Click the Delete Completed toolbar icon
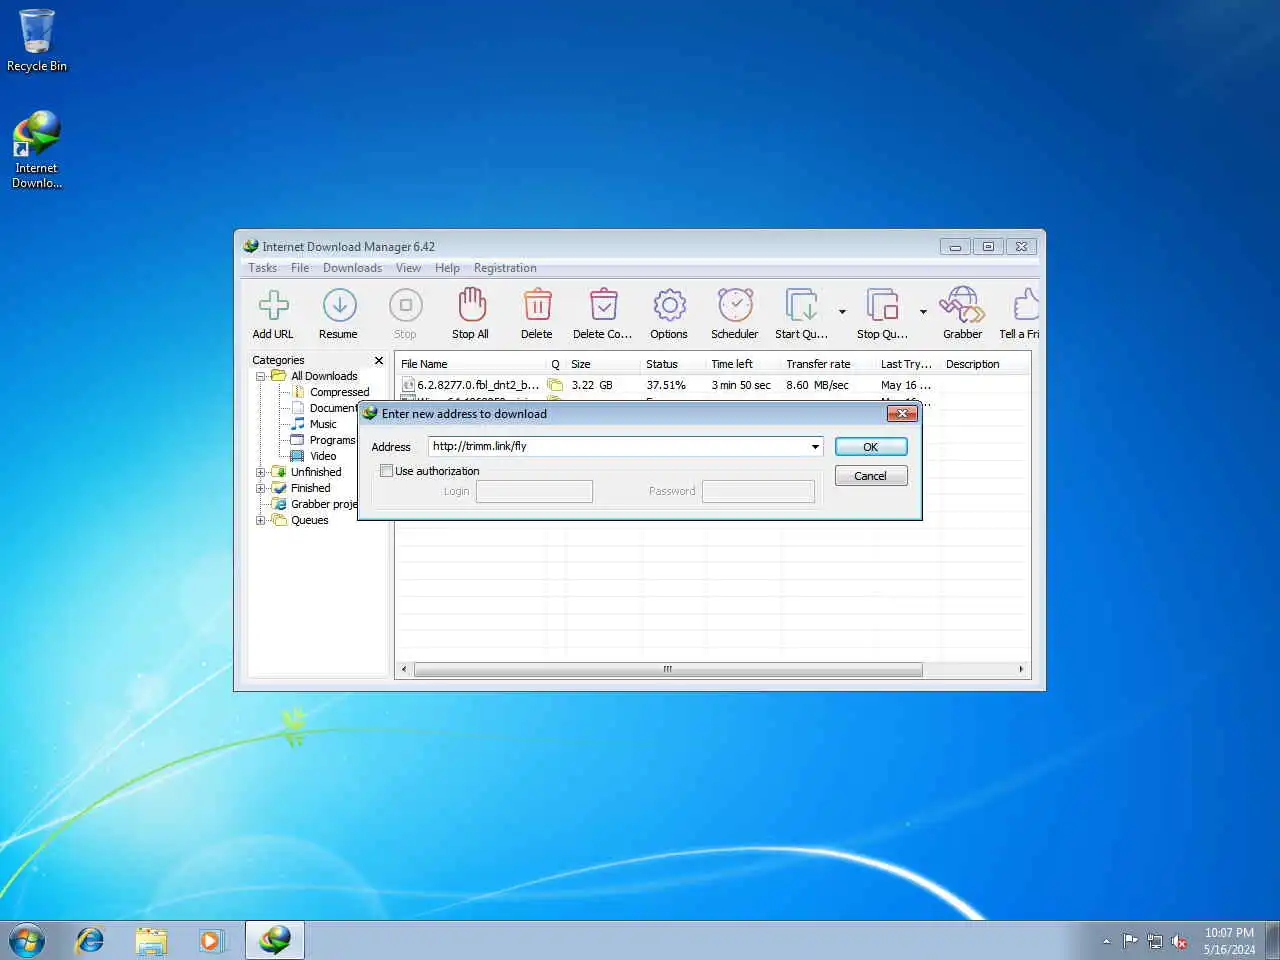This screenshot has width=1280, height=960. tap(603, 305)
